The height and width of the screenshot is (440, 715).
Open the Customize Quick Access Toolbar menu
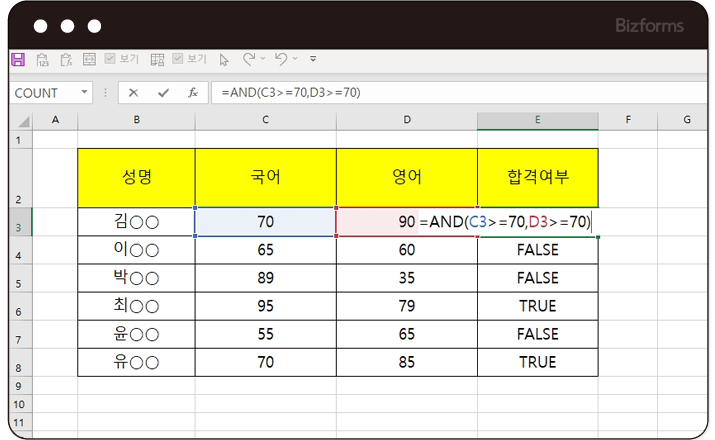314,60
